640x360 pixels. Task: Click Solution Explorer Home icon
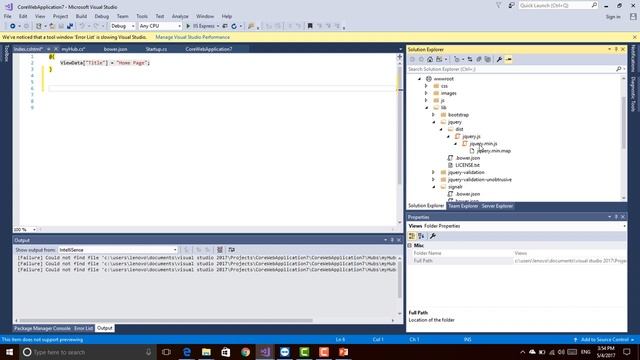(x=430, y=60)
